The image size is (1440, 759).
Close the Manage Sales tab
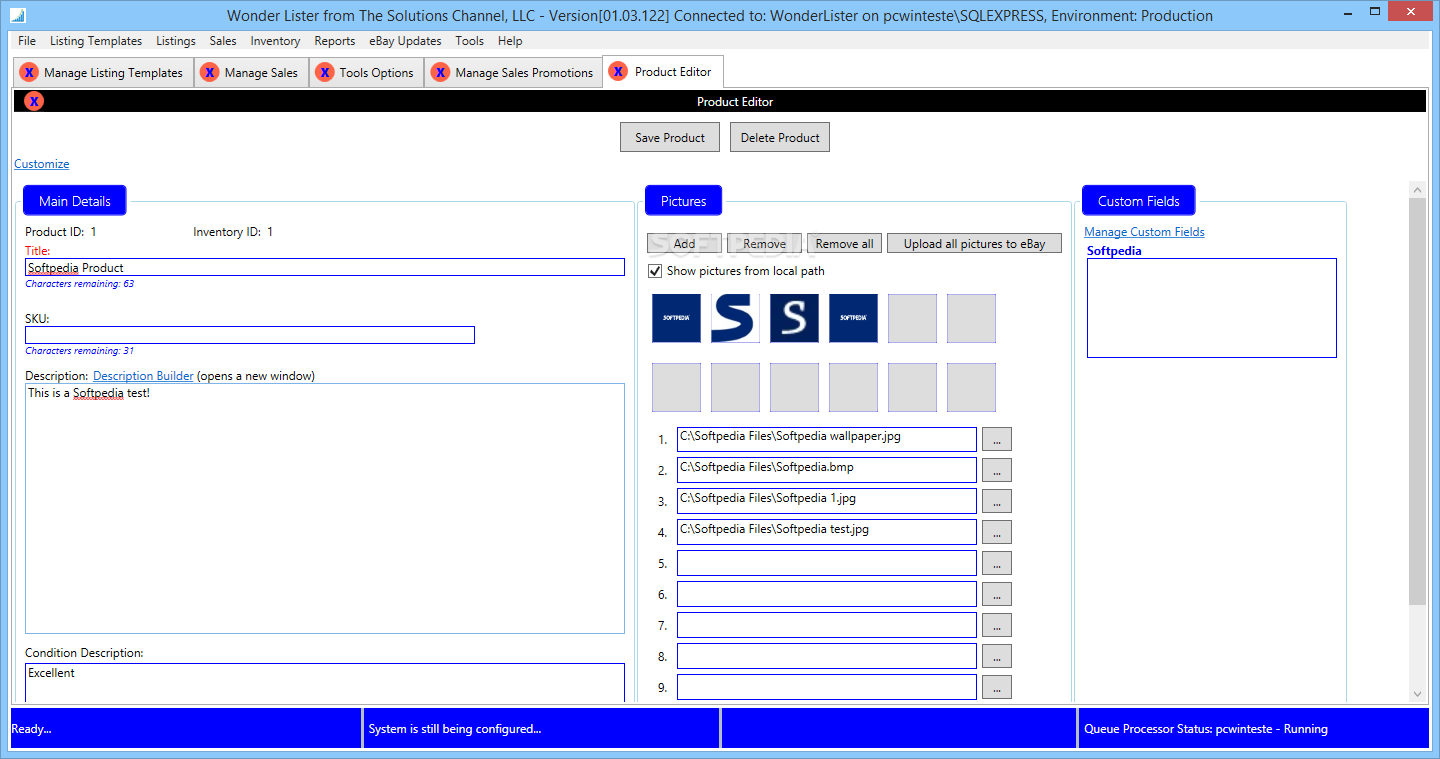point(210,72)
